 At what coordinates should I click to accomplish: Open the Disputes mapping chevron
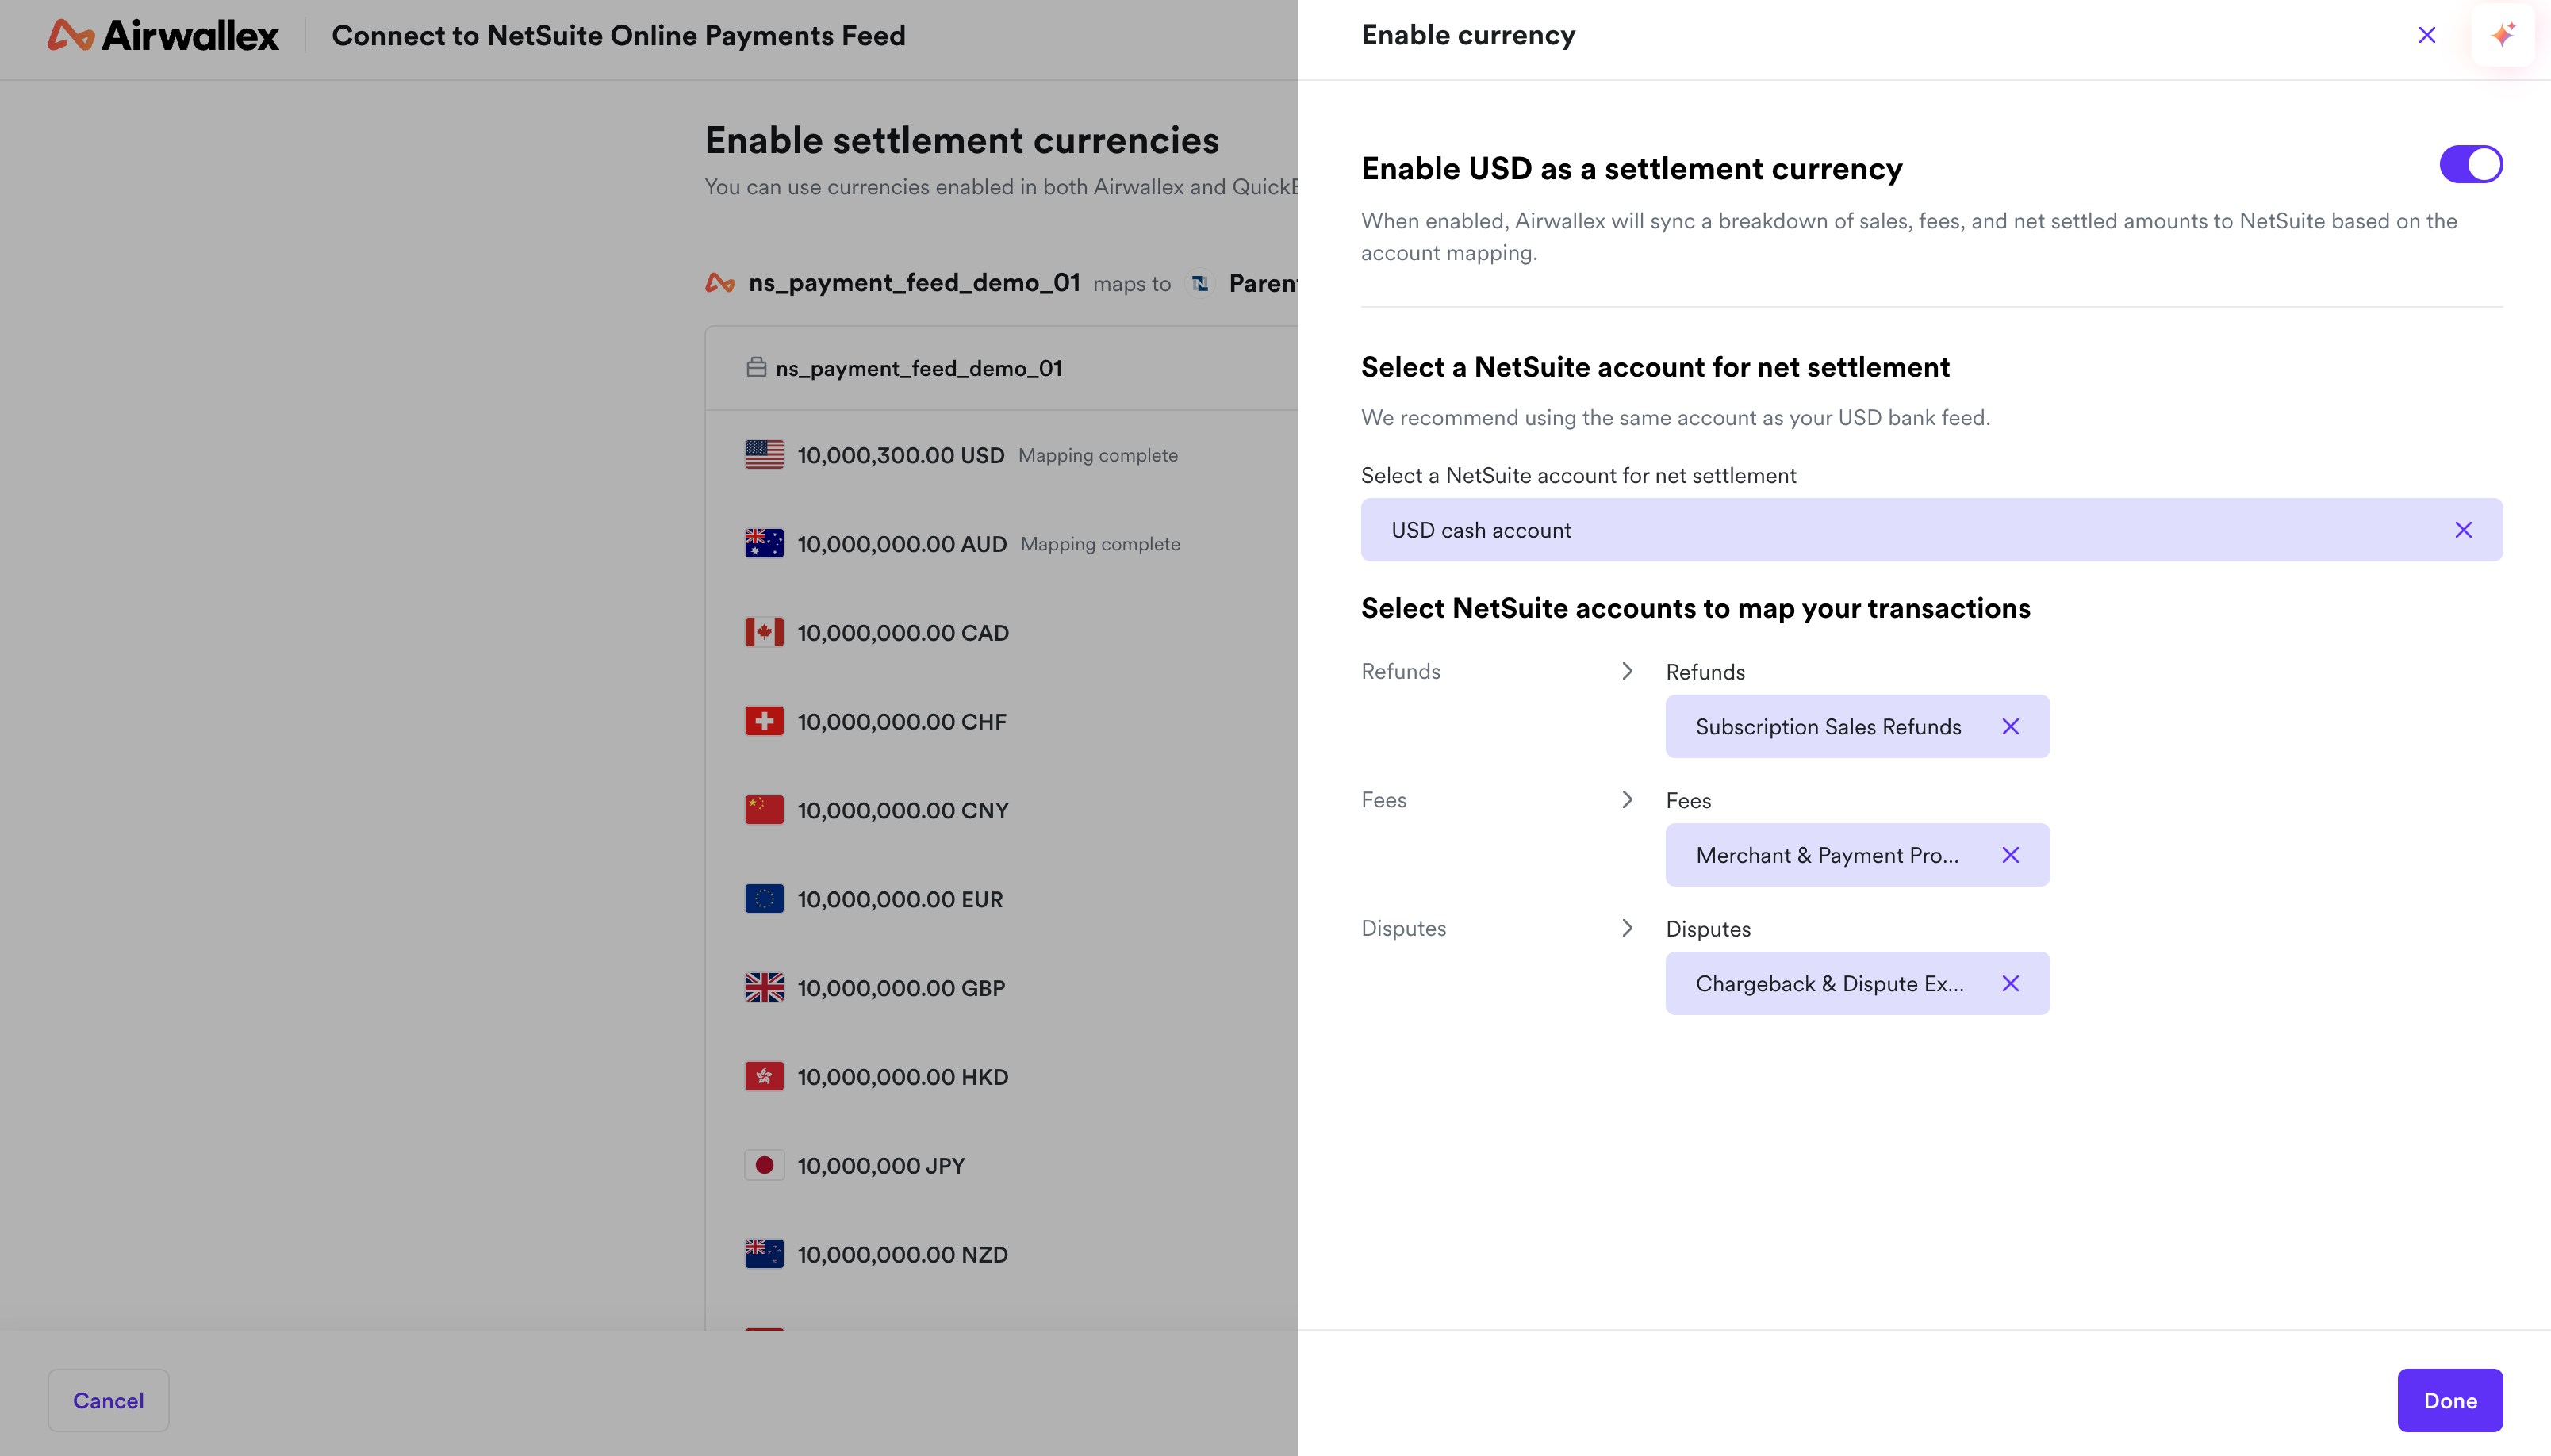point(1626,928)
